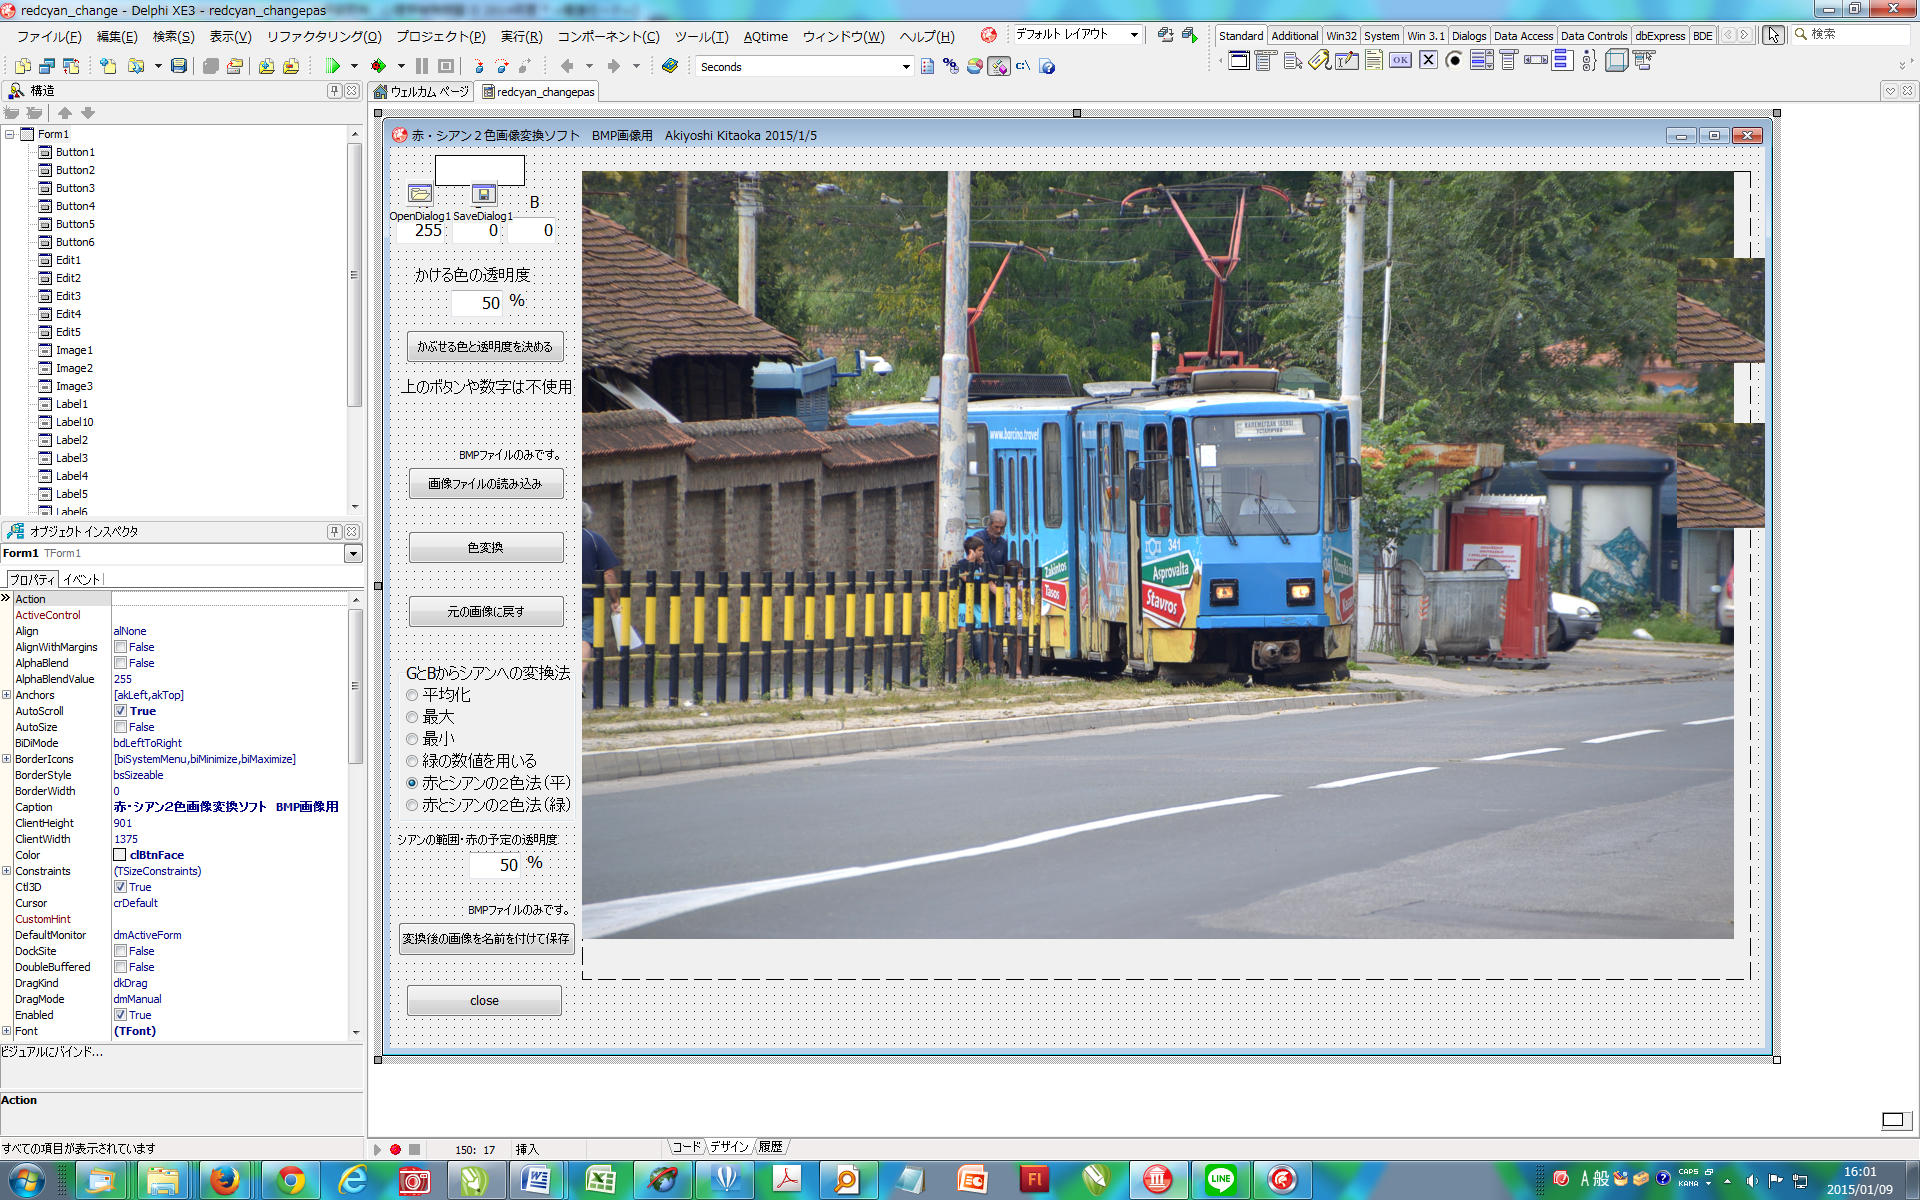Click the Back navigation arrow icon
Screen dimensions: 1920x1200
567,66
